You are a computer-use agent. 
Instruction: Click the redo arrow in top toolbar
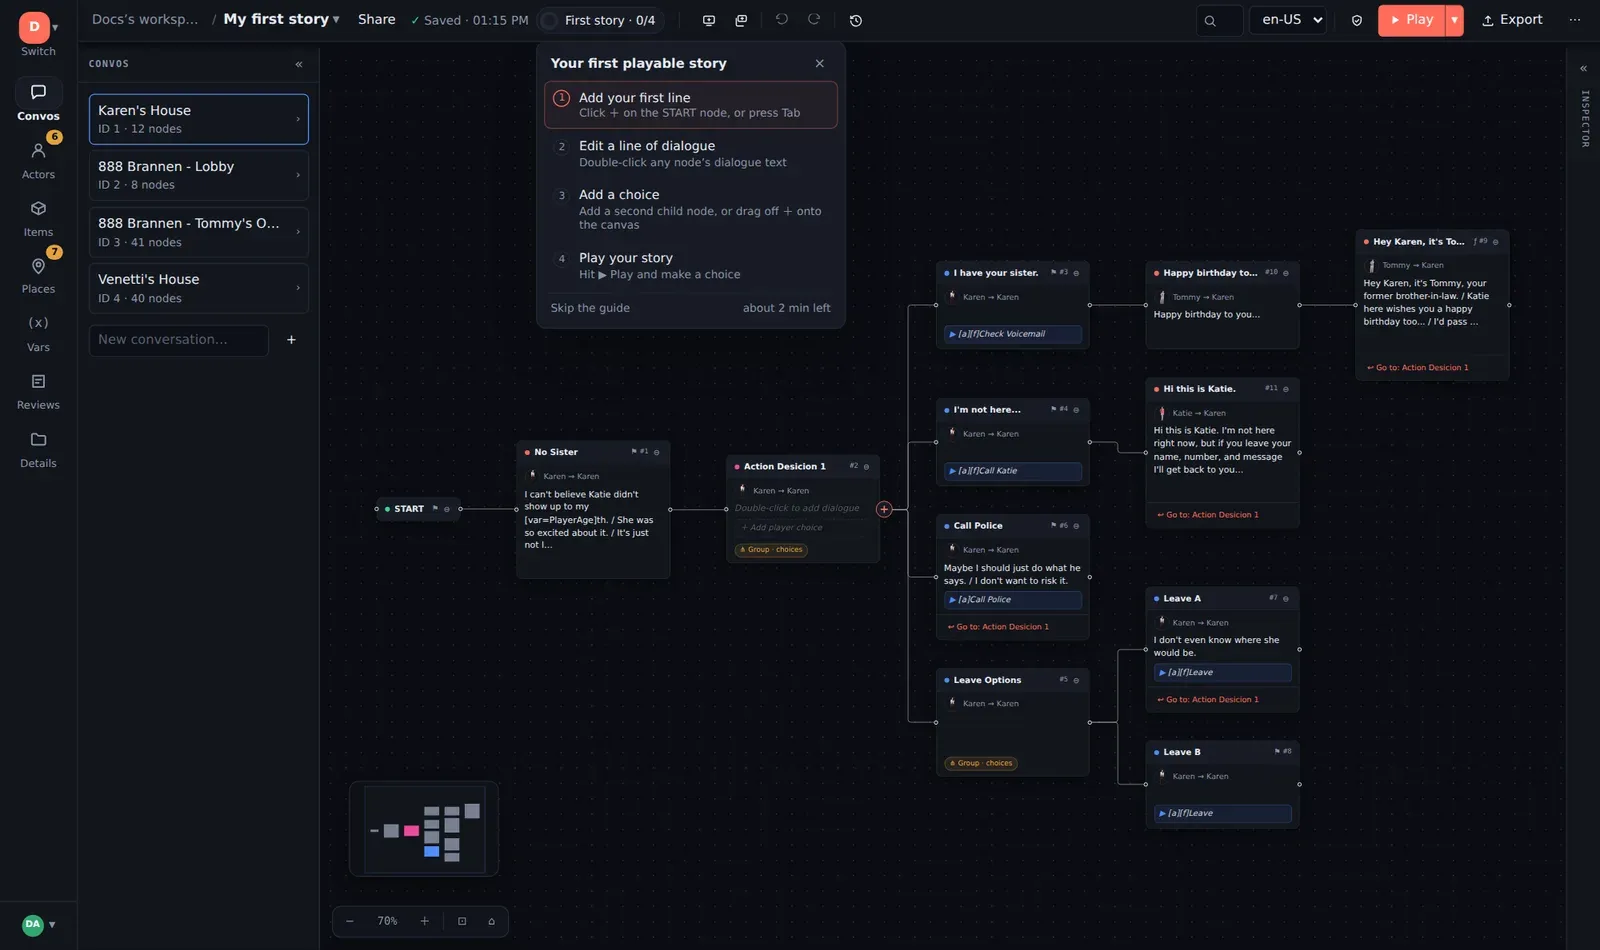click(x=814, y=20)
